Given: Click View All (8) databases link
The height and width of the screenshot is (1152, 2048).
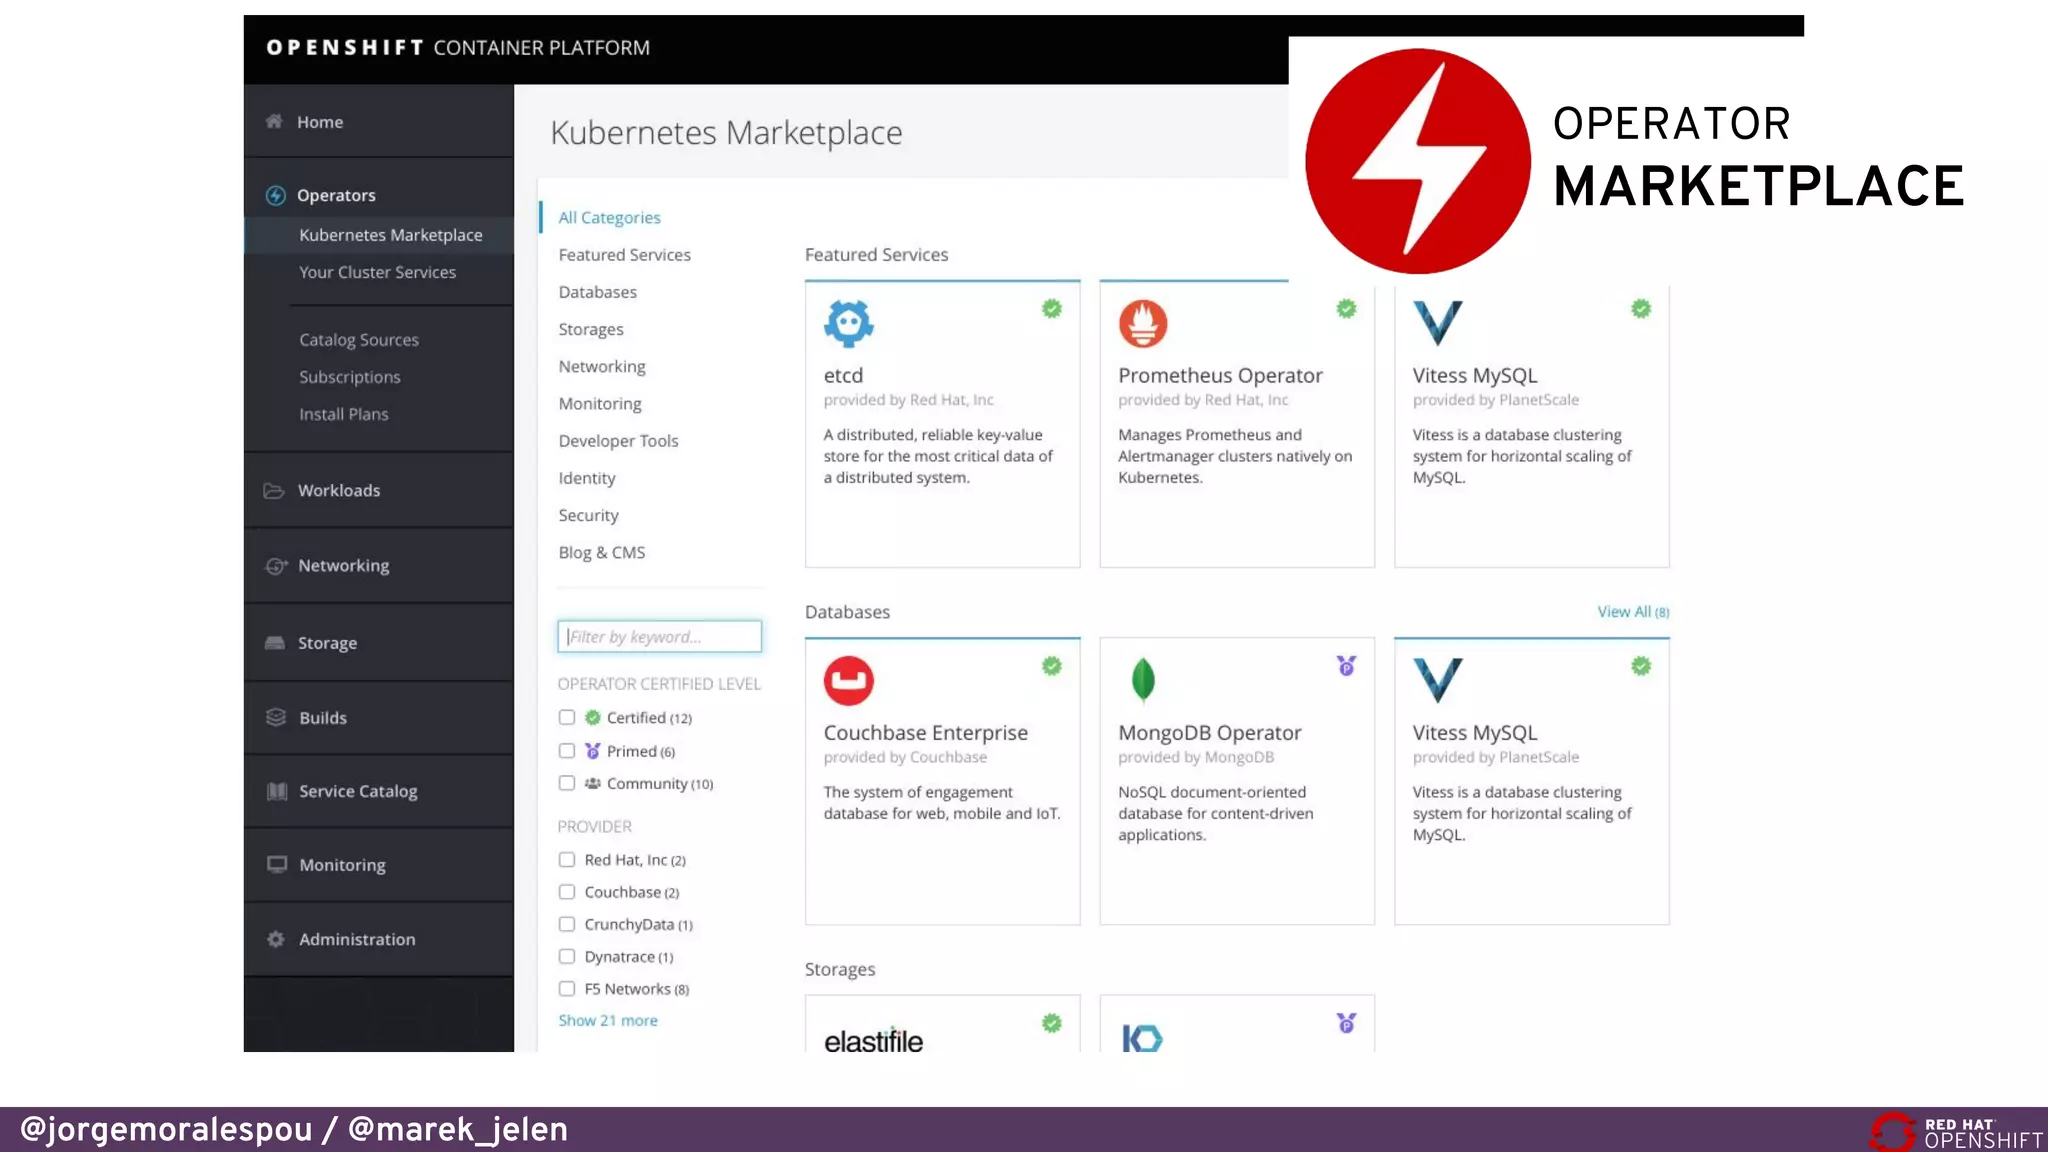Looking at the screenshot, I should click(x=1633, y=611).
